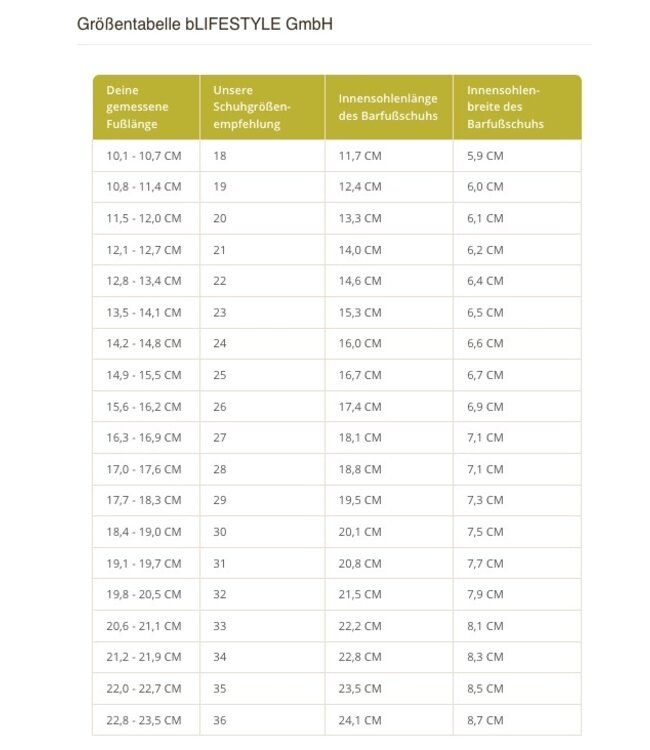Select the insole length cell "15,3 CM"
Image resolution: width=650 pixels, height=750 pixels.
tap(360, 312)
